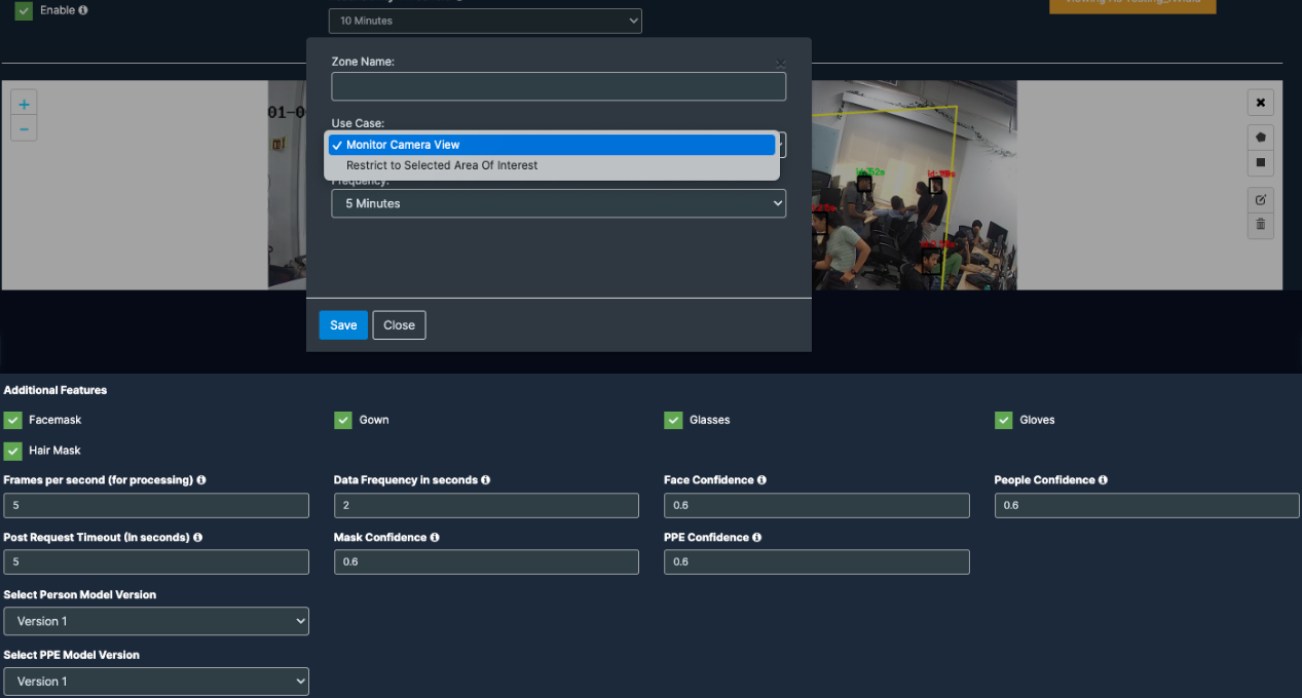Image resolution: width=1302 pixels, height=698 pixels.
Task: Click the trash delete zones icon
Action: [1260, 224]
